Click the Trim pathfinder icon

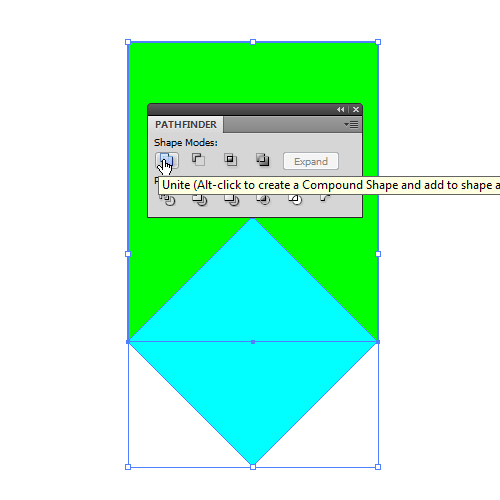coord(199,200)
